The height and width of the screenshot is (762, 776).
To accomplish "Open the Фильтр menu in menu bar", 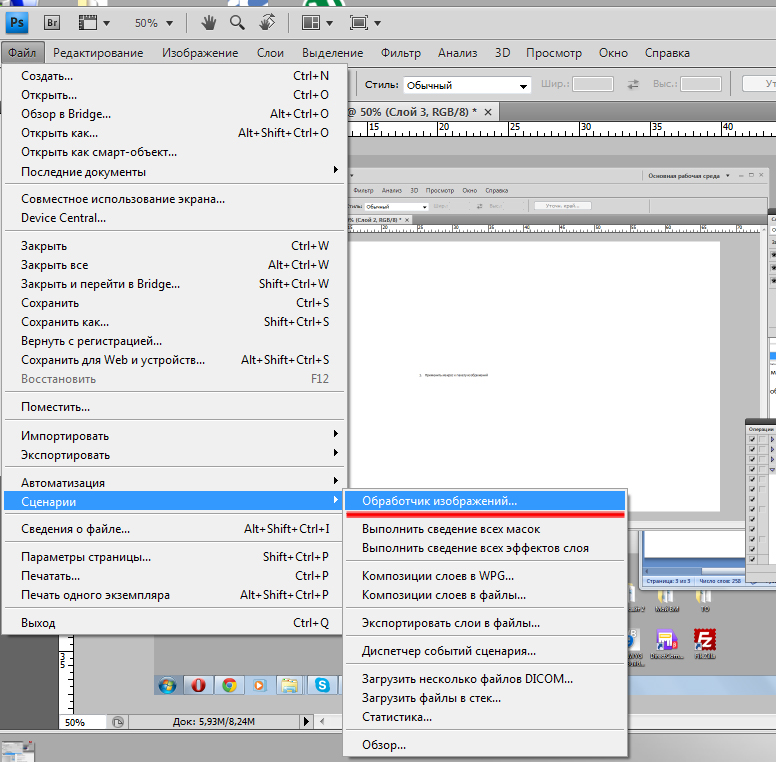I will pyautogui.click(x=401, y=53).
